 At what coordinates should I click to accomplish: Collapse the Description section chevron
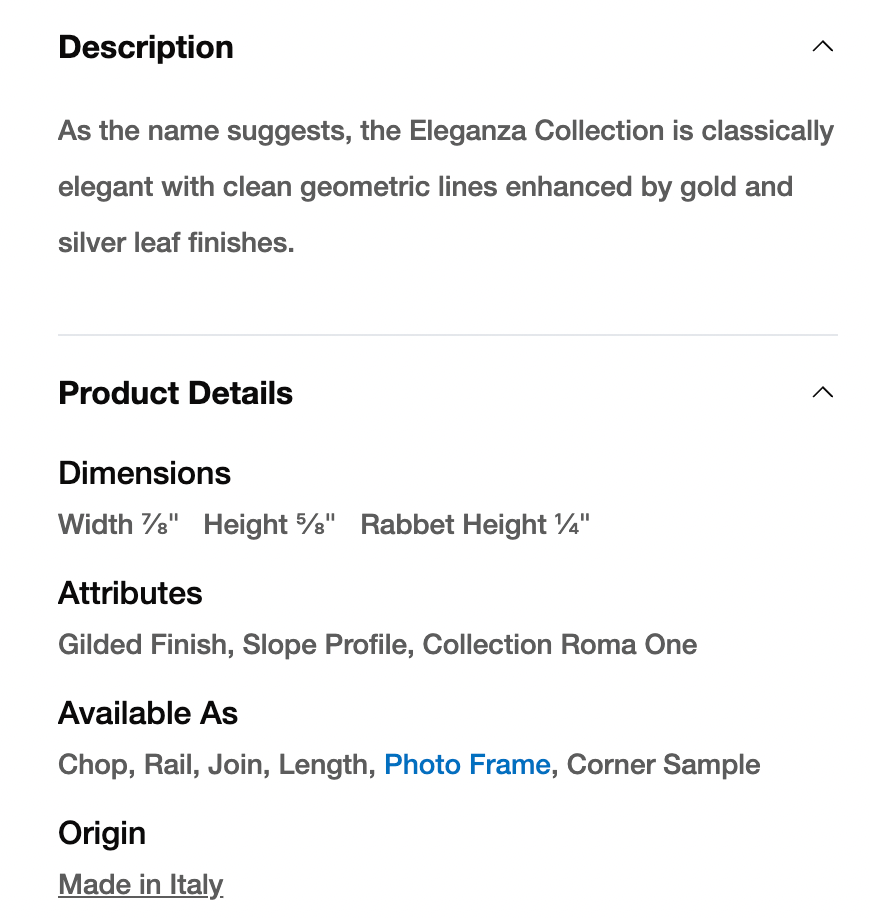click(822, 47)
